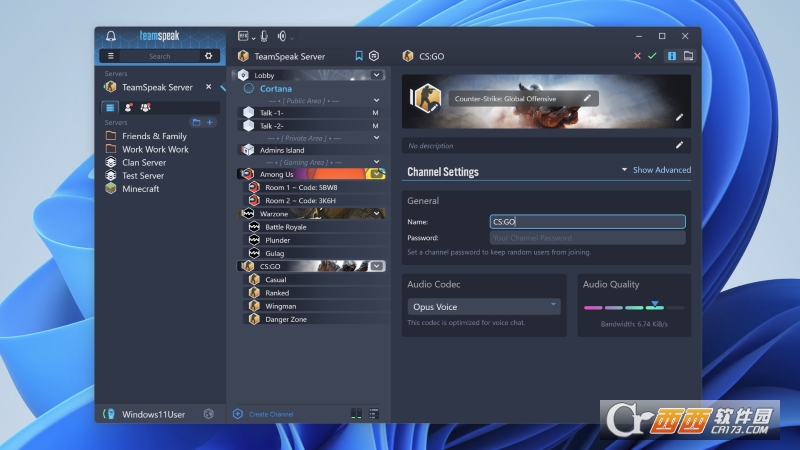Select the Admins Island channel
Screen dimensions: 800x450
pyautogui.click(x=311, y=150)
